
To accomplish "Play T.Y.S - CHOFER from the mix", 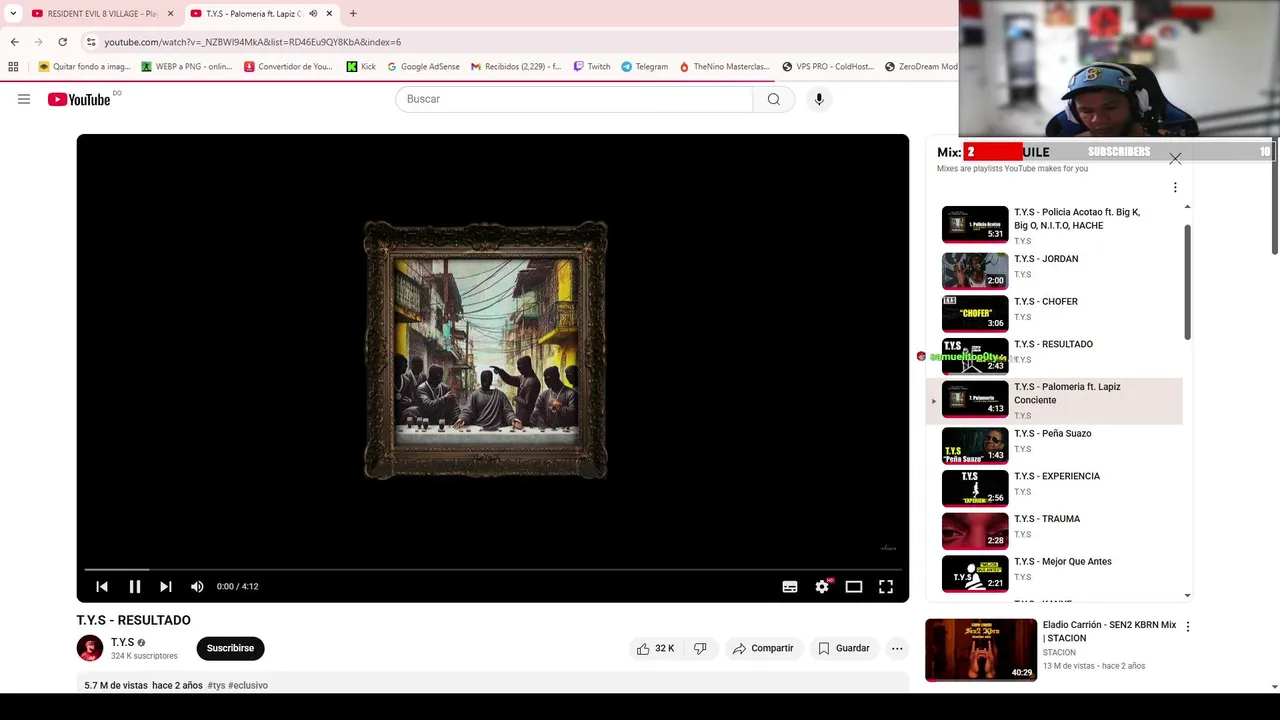I will click(1054, 313).
